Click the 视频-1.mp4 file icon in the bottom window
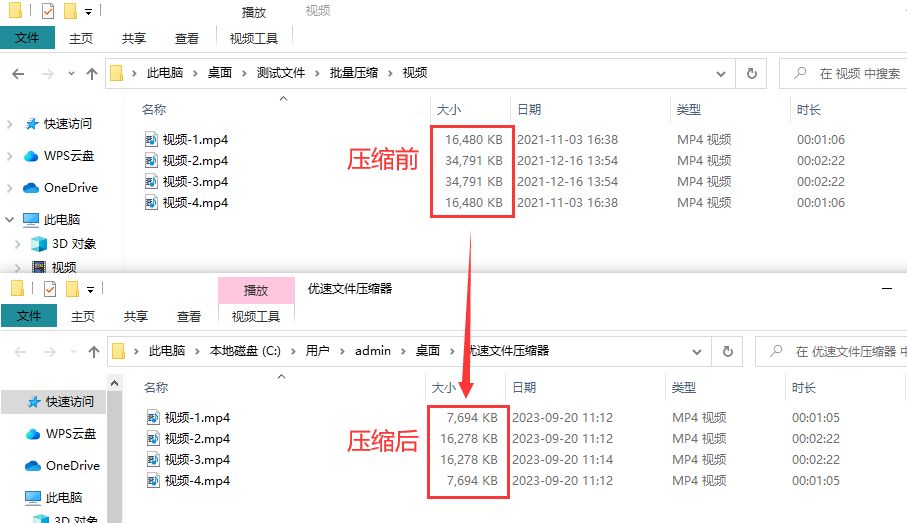Screen dimensions: 907x523 (x=153, y=417)
